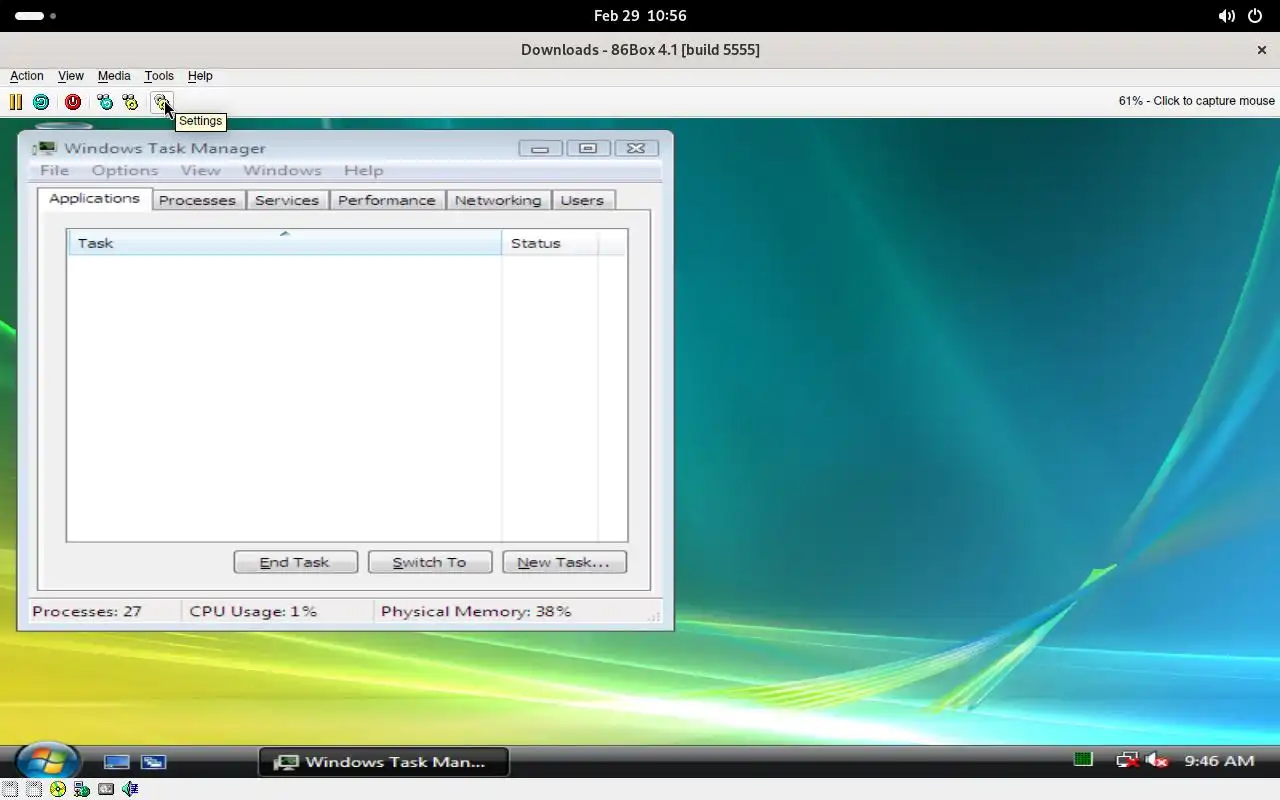The image size is (1280, 800).
Task: Switch to the Performance tab
Action: (387, 200)
